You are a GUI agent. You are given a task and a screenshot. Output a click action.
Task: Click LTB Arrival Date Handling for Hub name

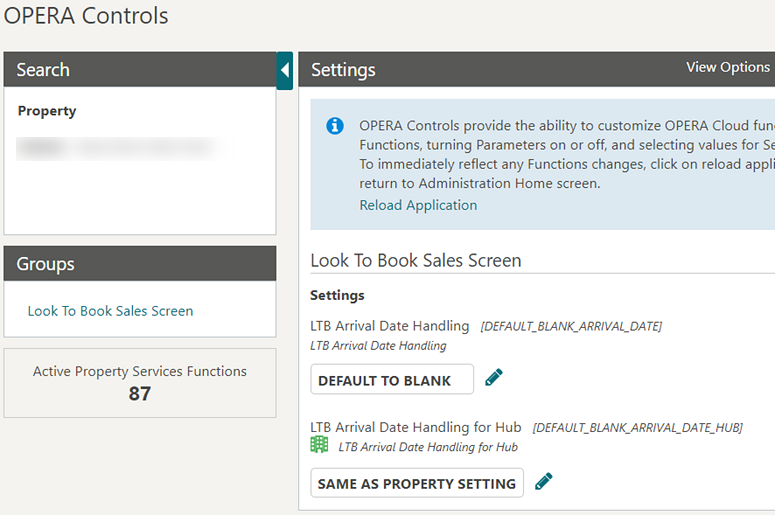(416, 427)
